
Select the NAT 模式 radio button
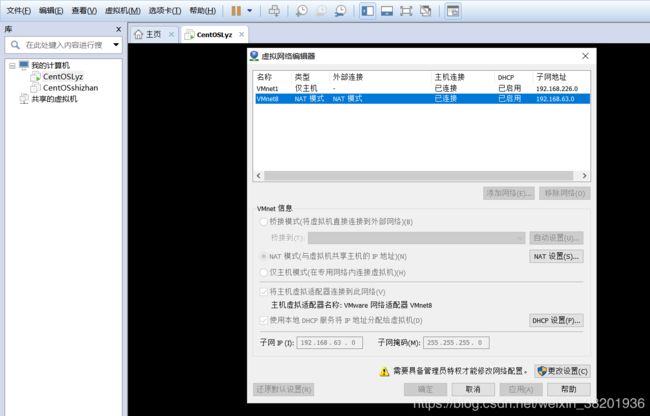click(263, 256)
